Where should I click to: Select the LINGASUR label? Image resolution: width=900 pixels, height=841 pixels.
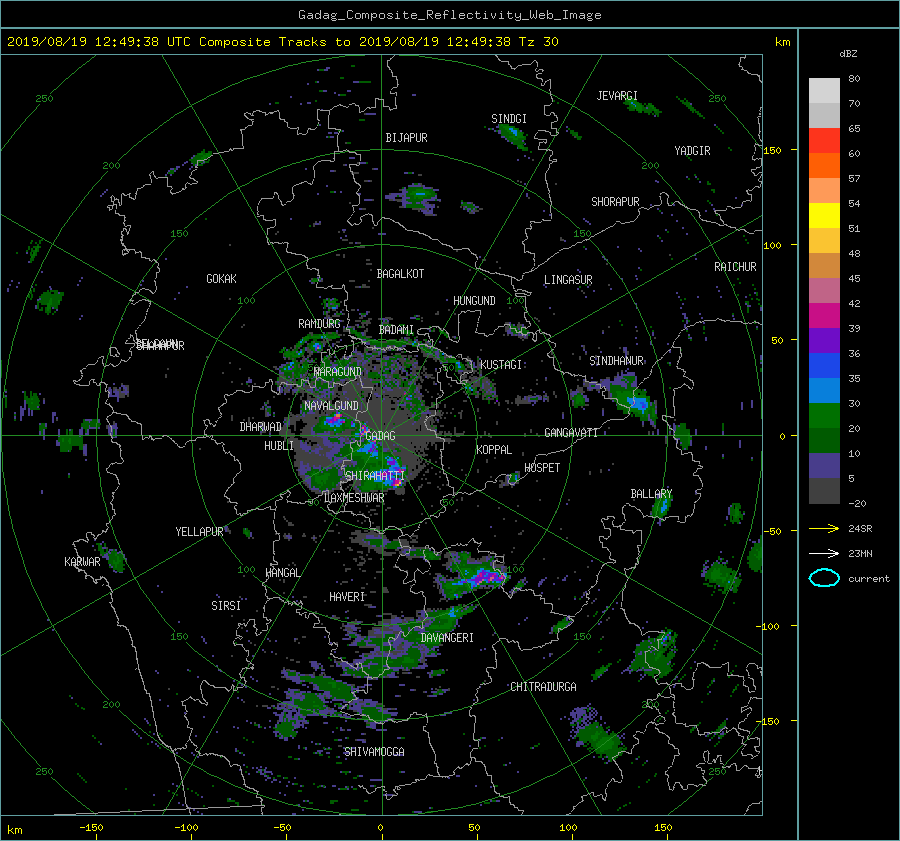click(x=568, y=280)
